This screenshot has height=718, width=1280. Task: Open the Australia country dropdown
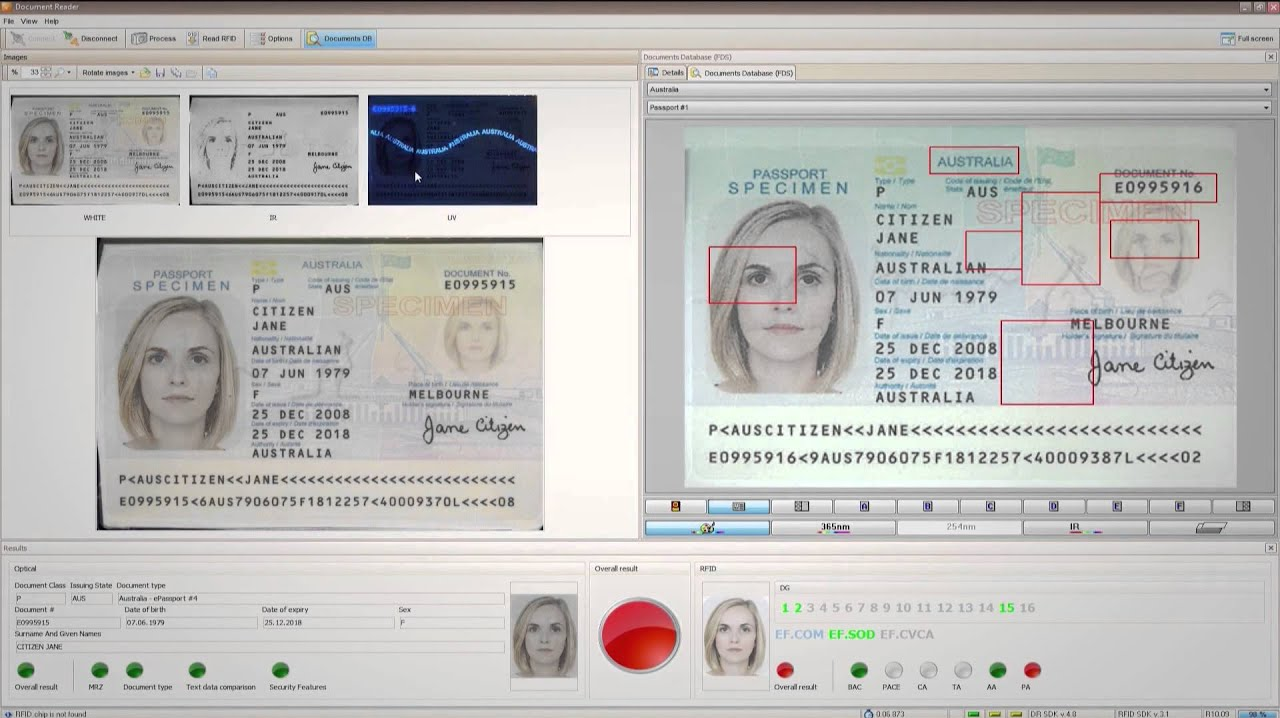tap(958, 90)
